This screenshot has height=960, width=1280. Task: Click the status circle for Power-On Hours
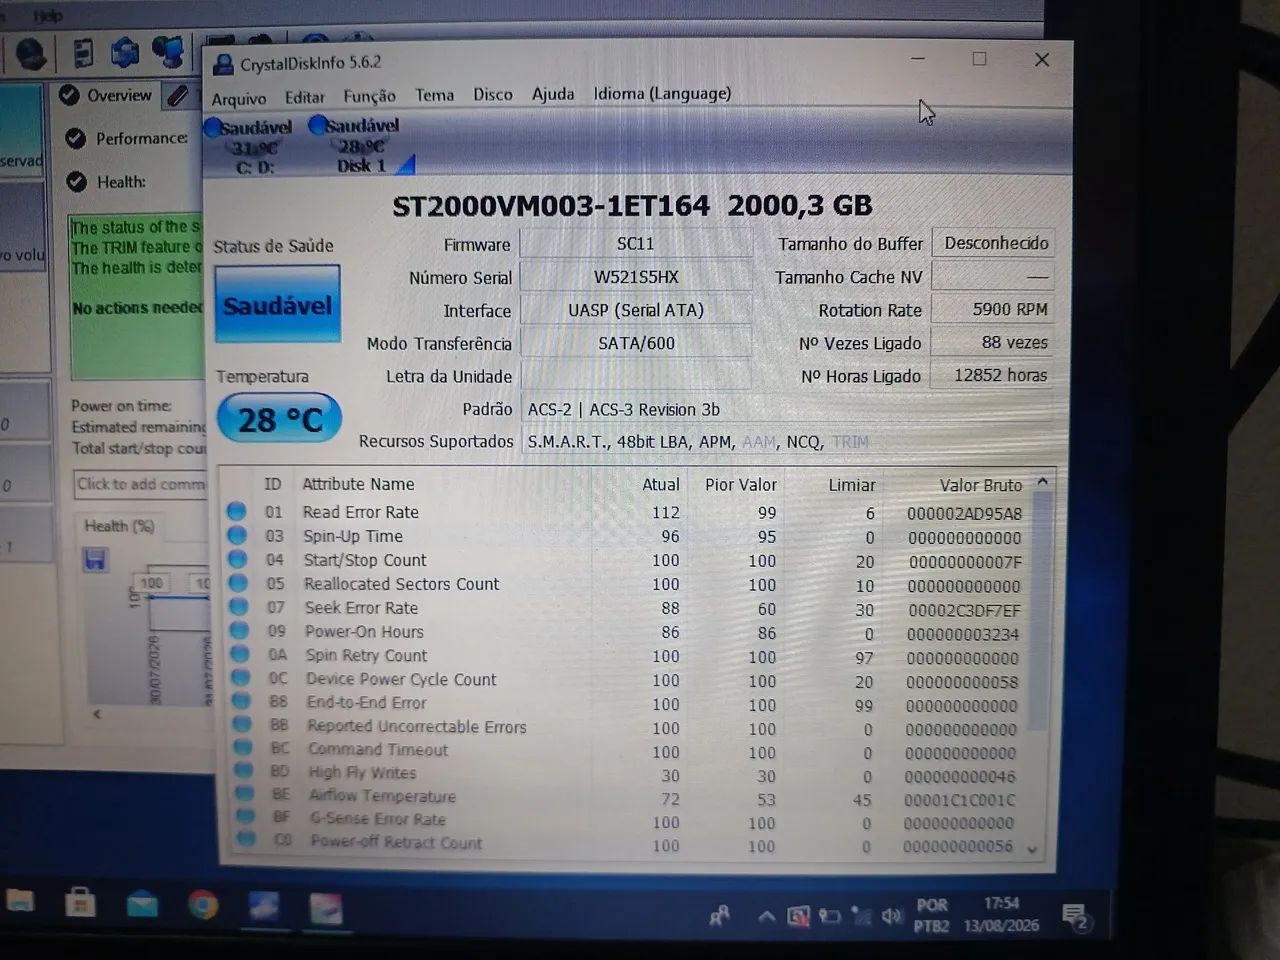click(x=239, y=631)
